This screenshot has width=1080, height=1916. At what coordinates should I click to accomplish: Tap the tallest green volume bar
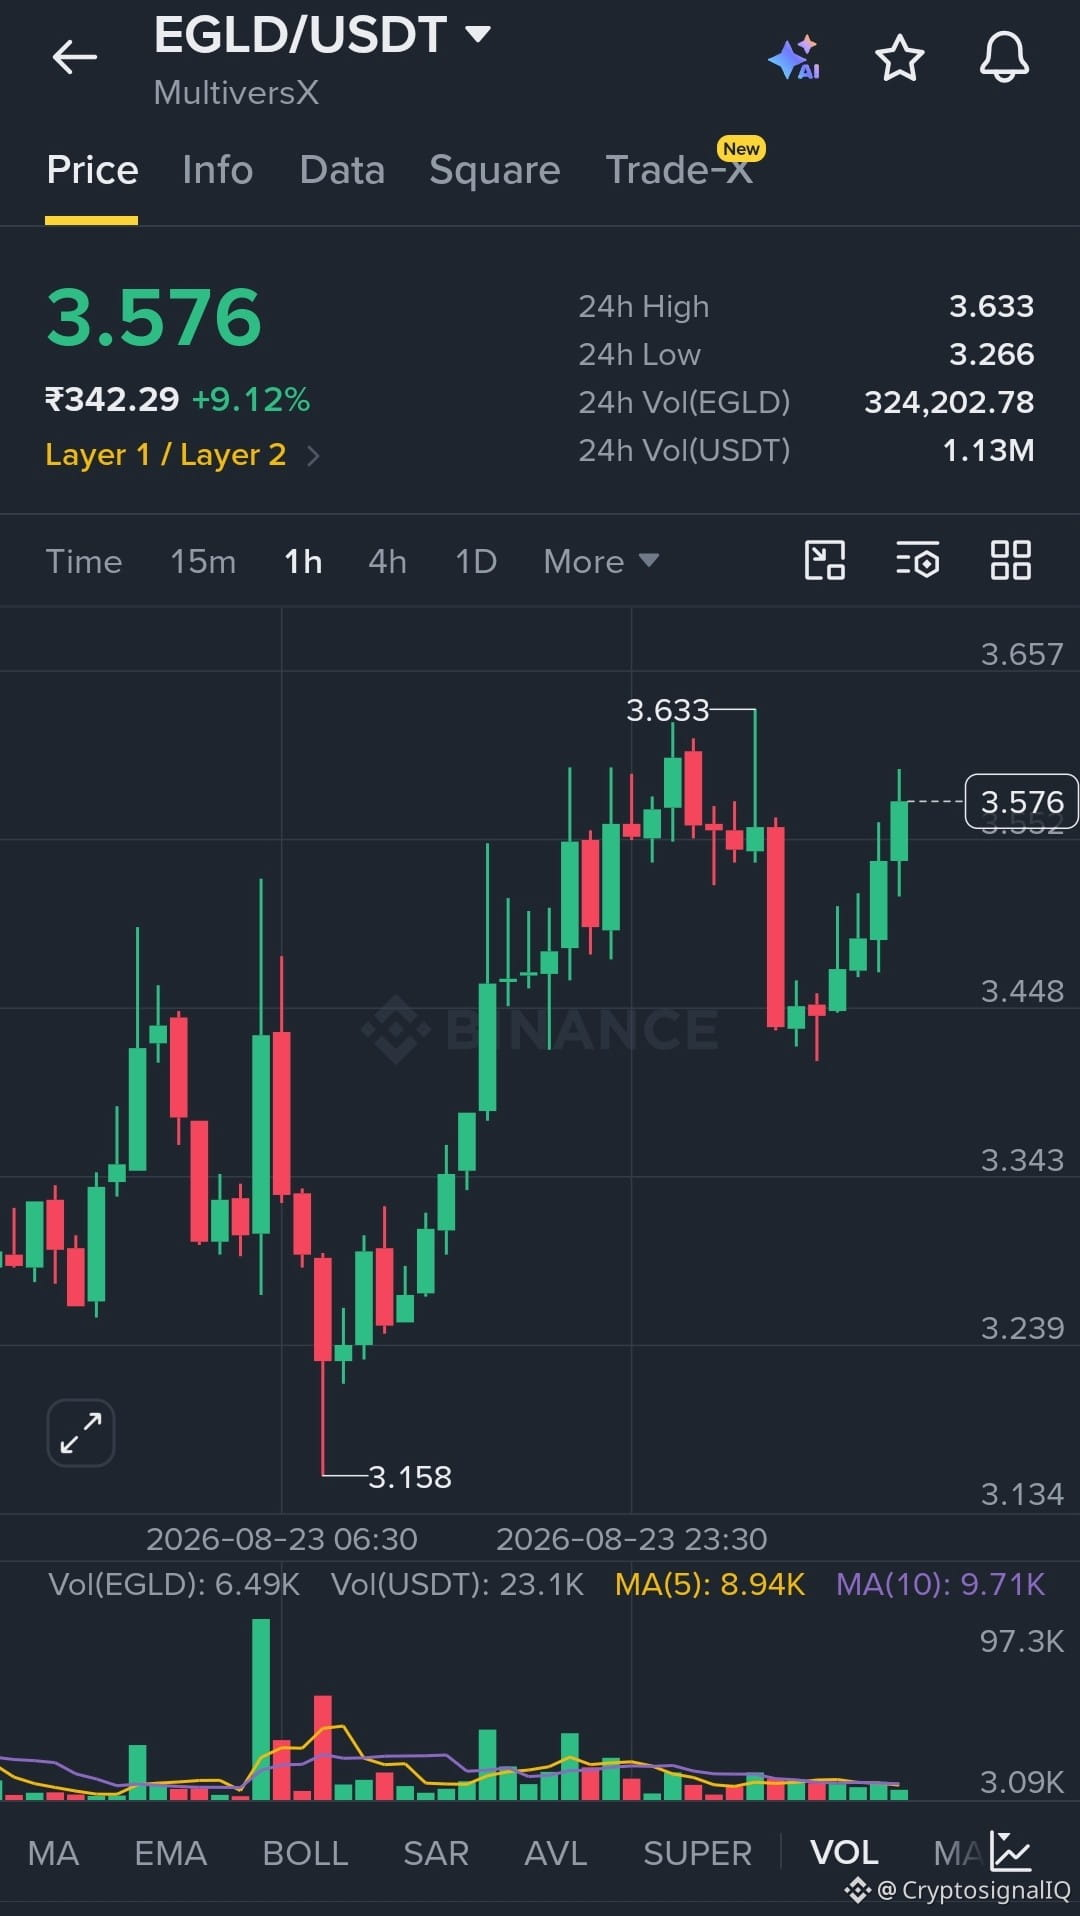pyautogui.click(x=261, y=1709)
